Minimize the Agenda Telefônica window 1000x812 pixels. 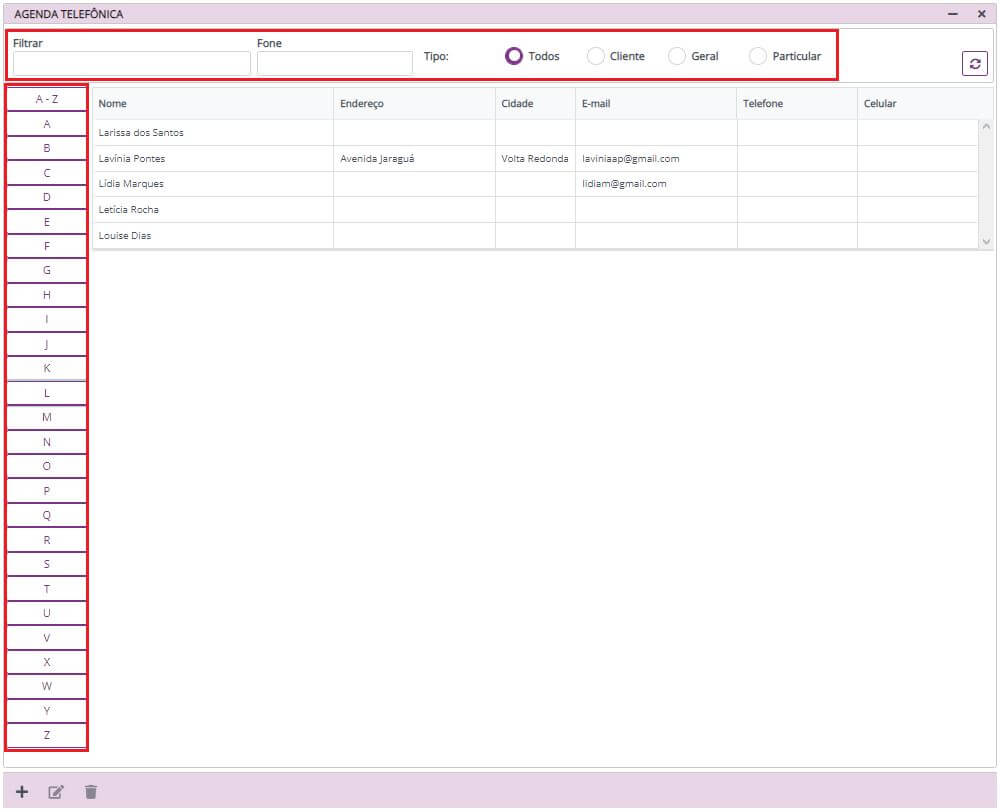pos(953,14)
